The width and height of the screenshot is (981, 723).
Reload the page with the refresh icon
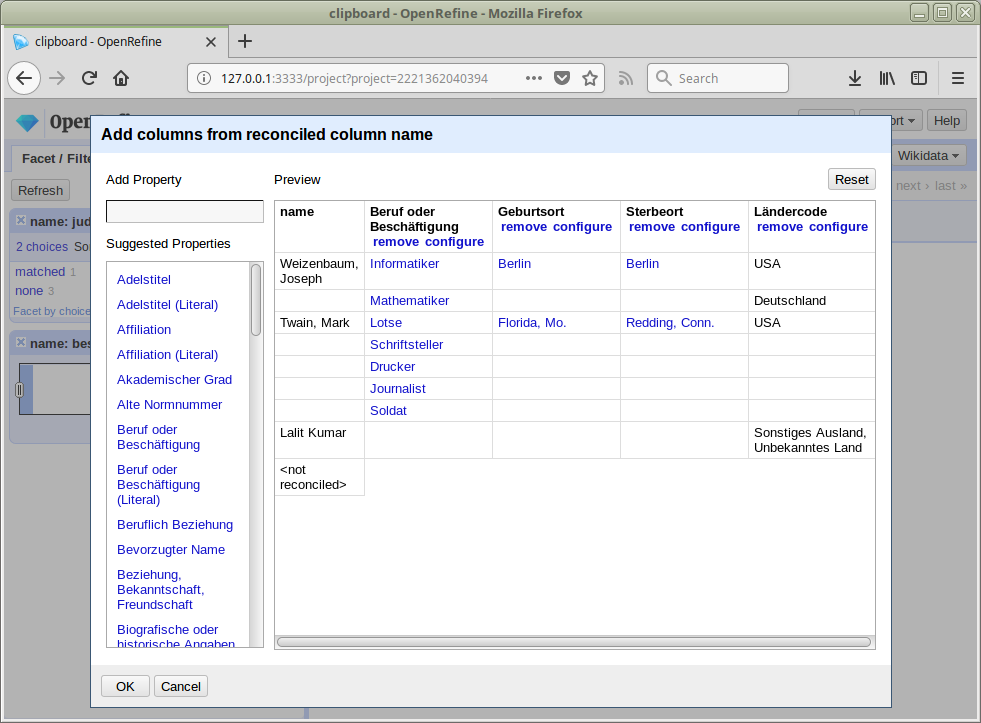tap(89, 78)
